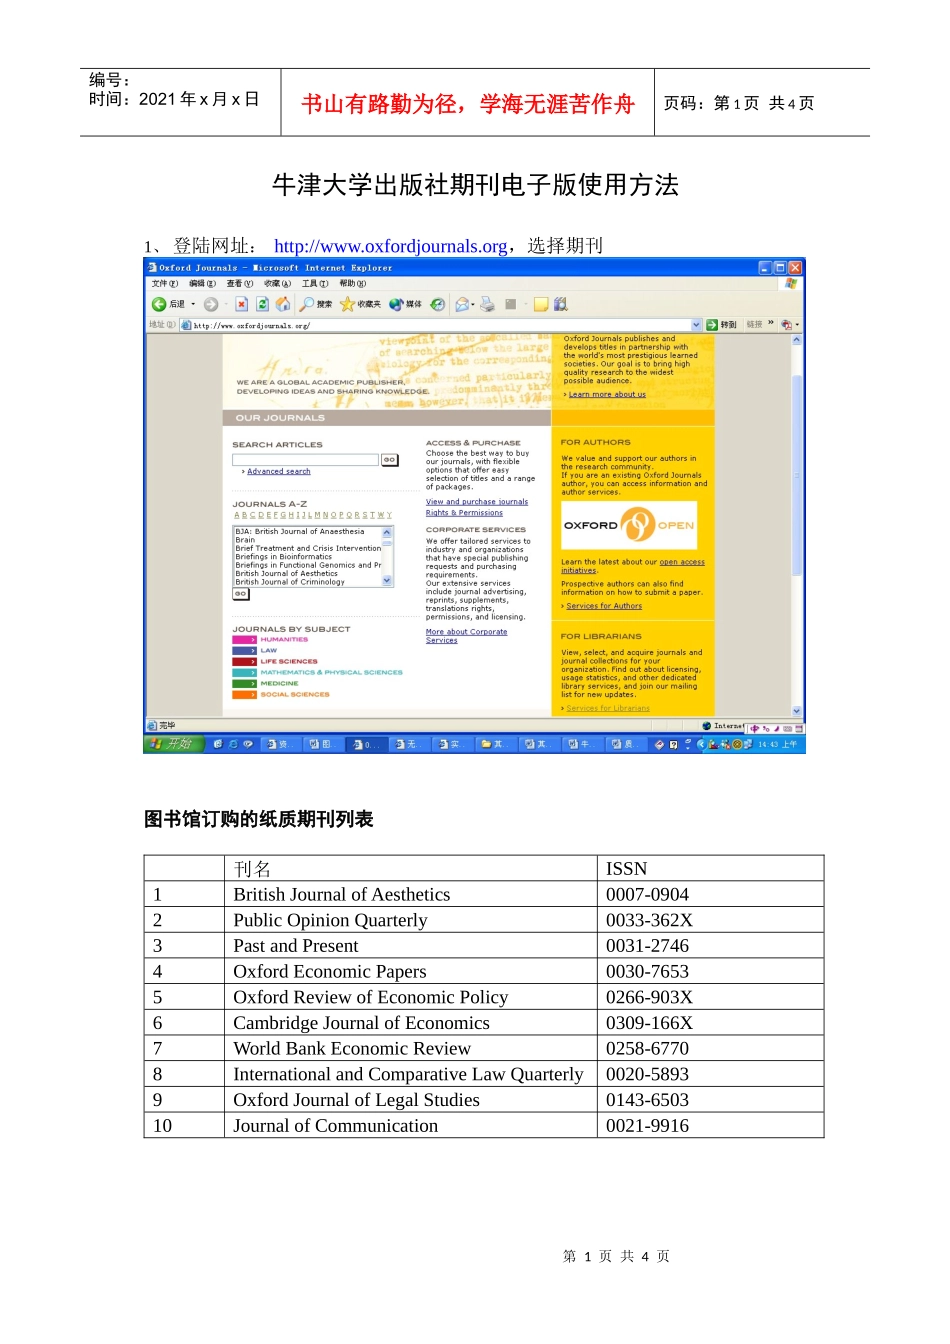
Task: Click the red Life Sciences arrow icon
Action: pos(245,661)
